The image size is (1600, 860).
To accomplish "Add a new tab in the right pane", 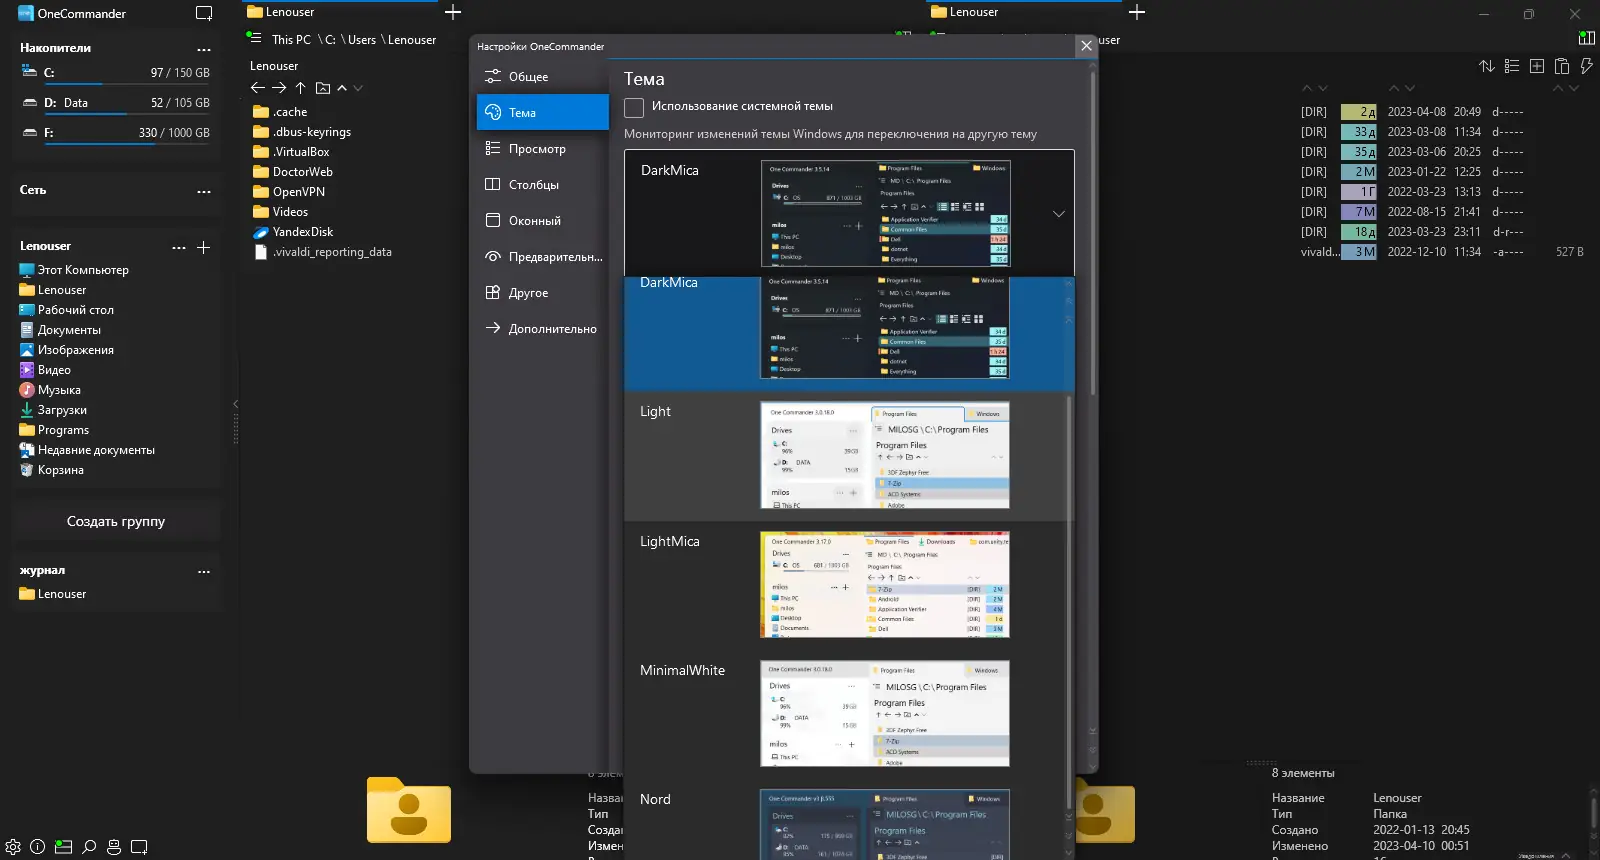I will [1137, 12].
